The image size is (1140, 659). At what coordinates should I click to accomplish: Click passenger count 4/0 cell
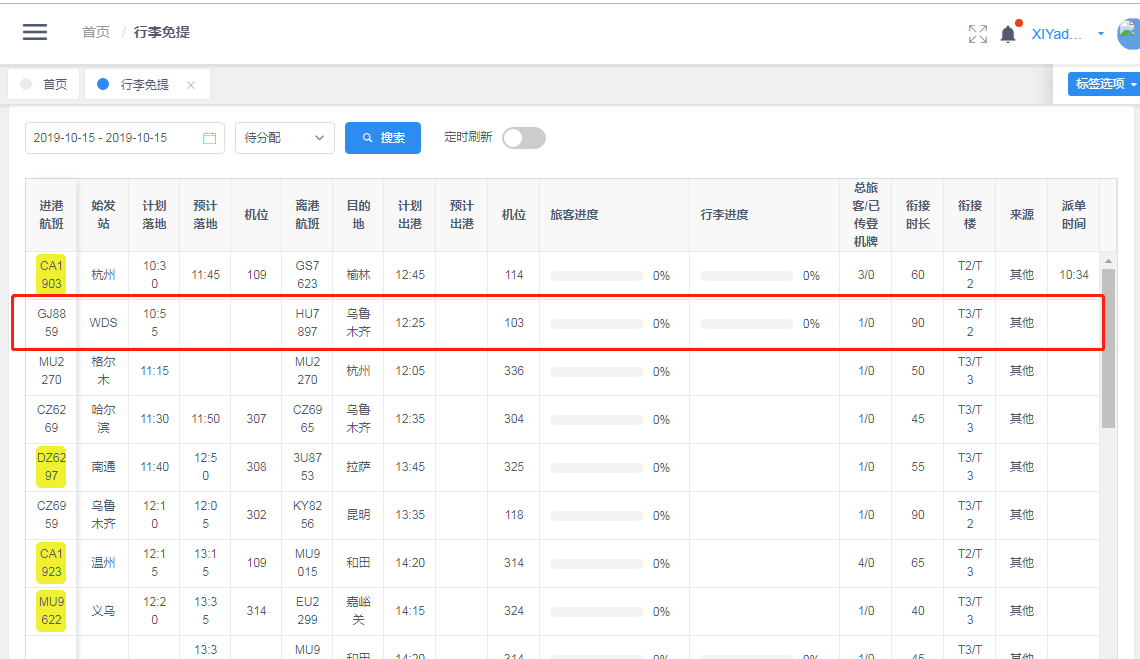pos(866,563)
